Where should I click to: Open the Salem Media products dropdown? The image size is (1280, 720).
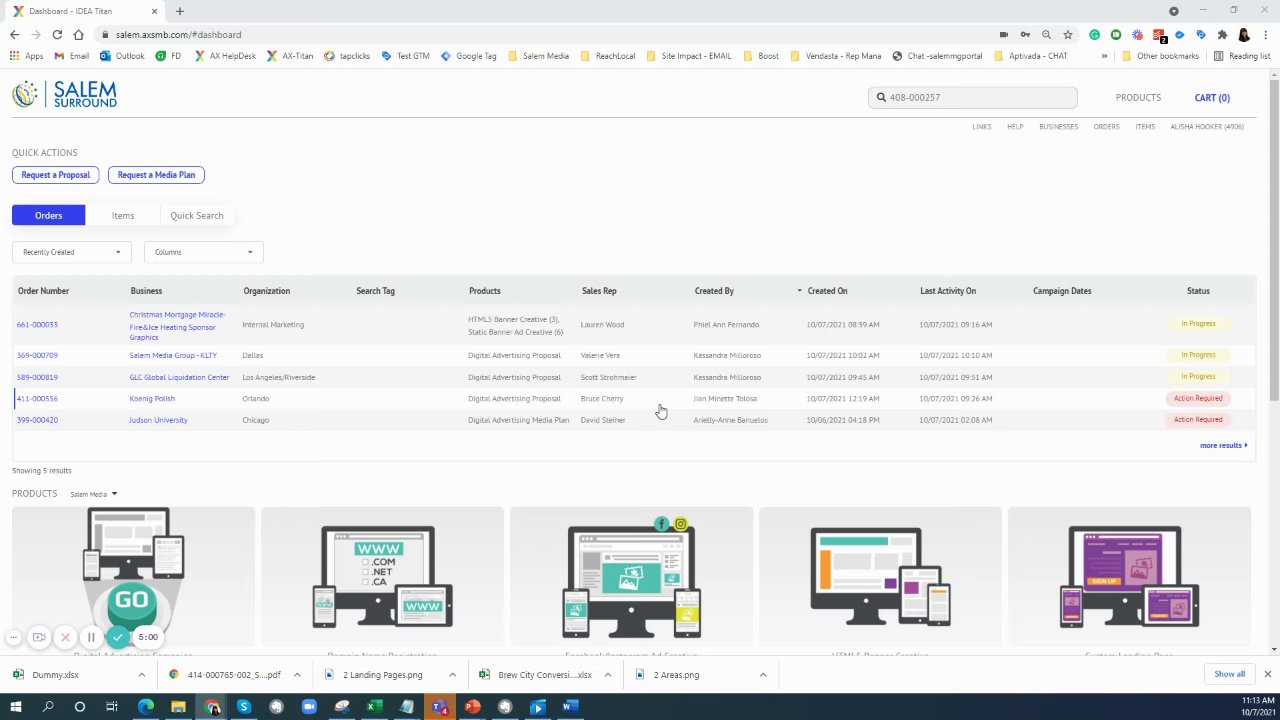tap(93, 494)
